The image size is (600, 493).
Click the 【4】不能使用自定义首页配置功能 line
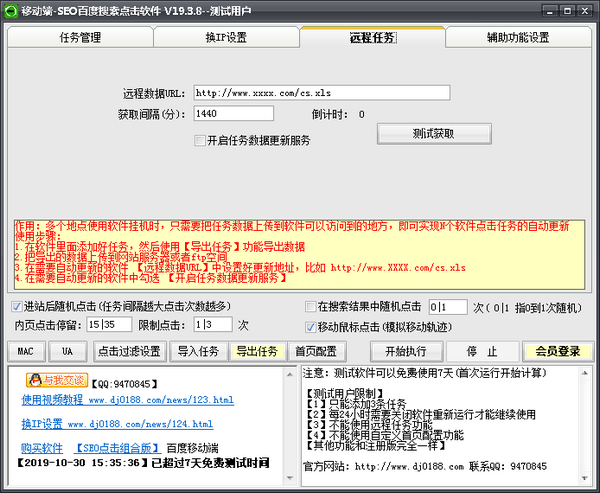[385, 435]
